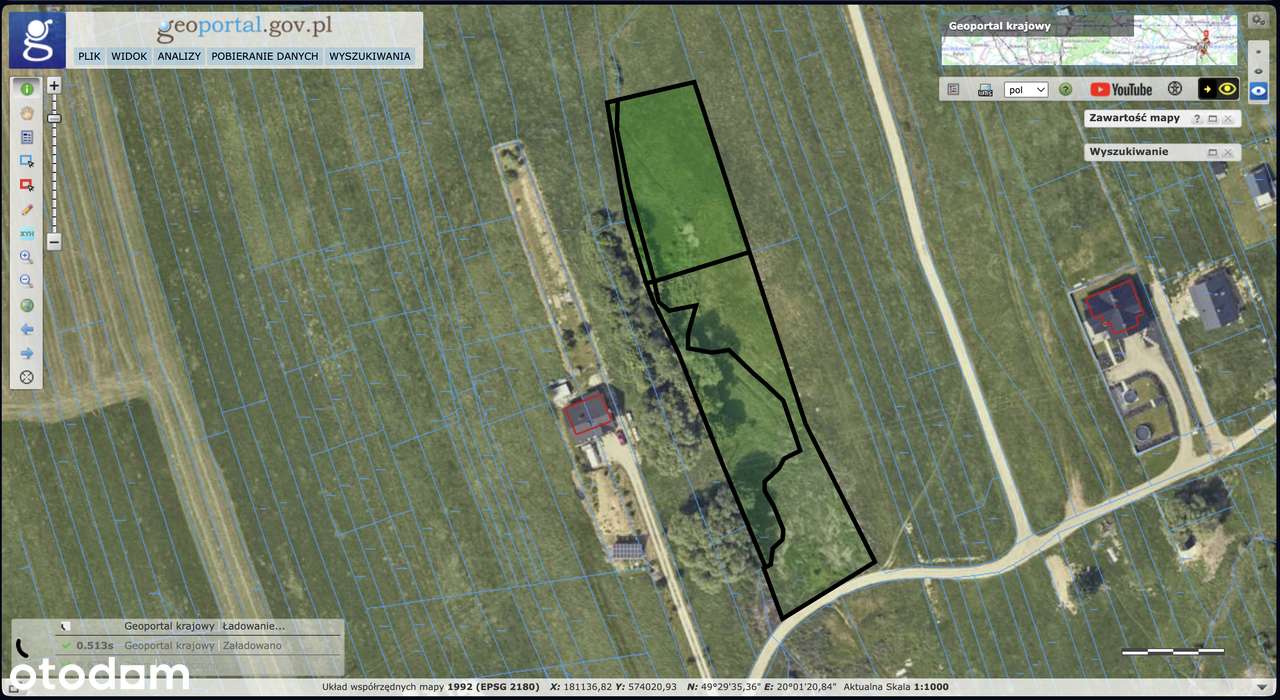
Task: Click the crossed circle clear tool
Action: 27,377
